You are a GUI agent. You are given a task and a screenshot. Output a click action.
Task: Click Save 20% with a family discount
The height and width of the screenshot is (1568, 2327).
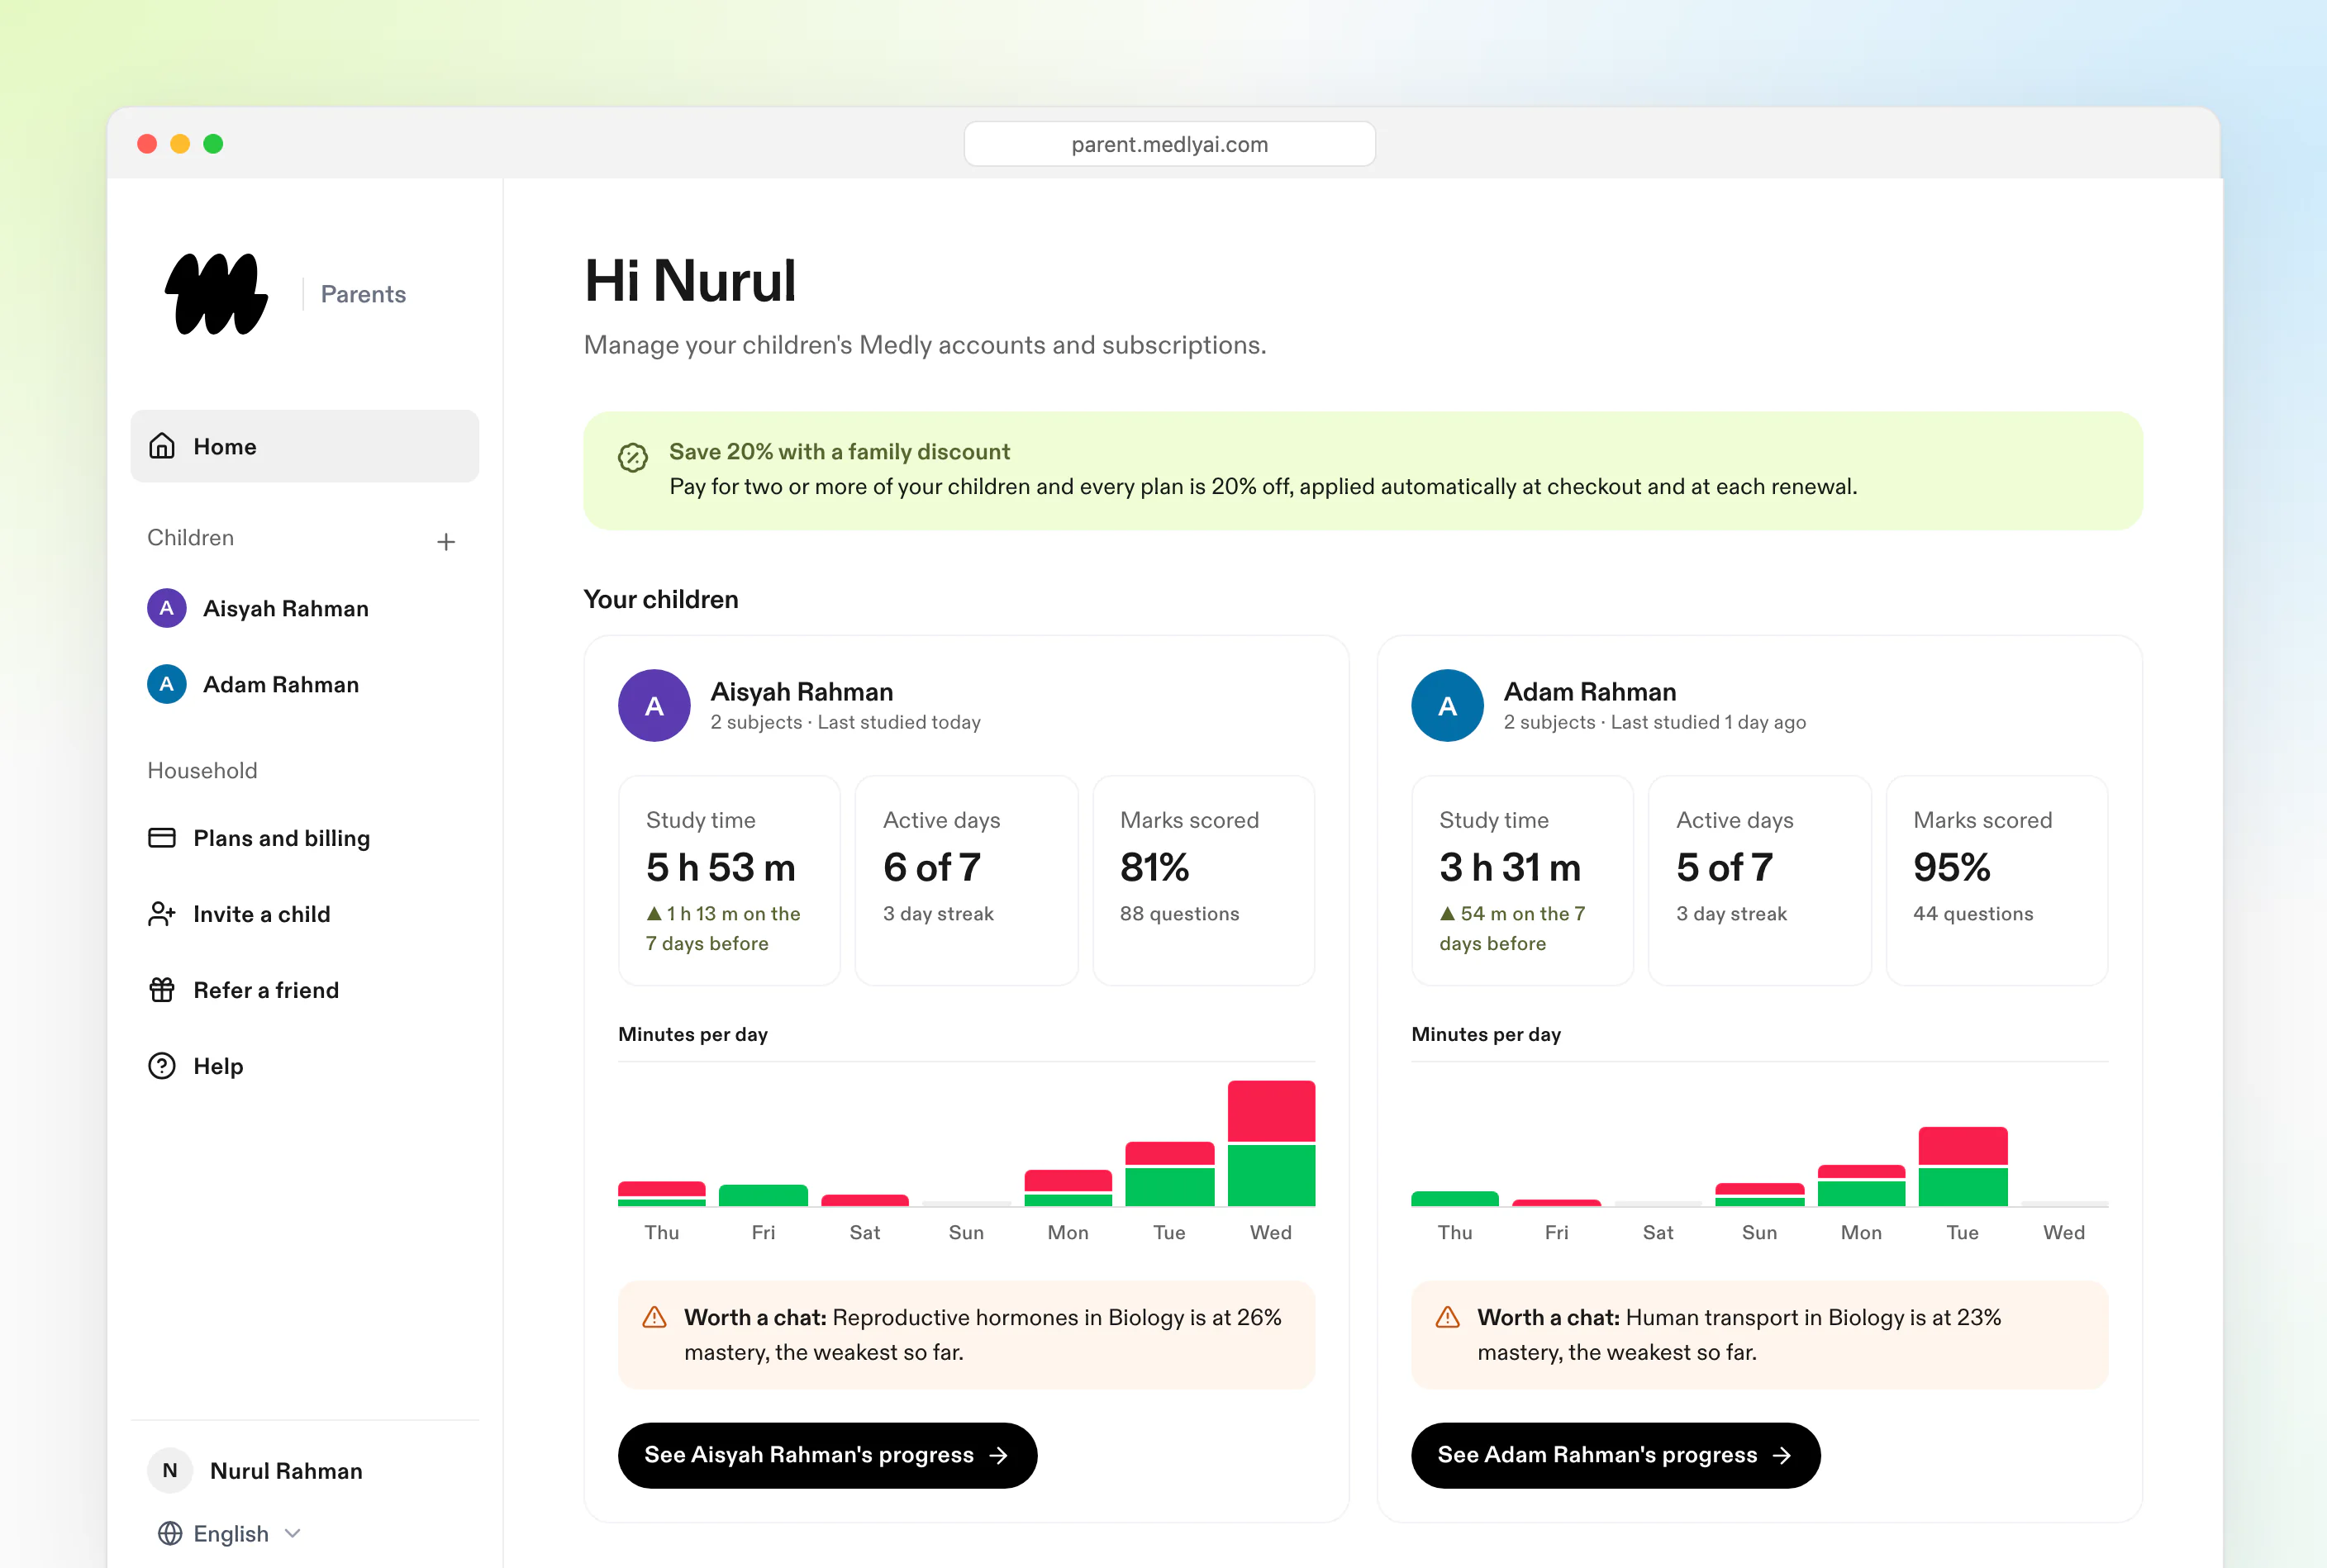click(x=839, y=452)
